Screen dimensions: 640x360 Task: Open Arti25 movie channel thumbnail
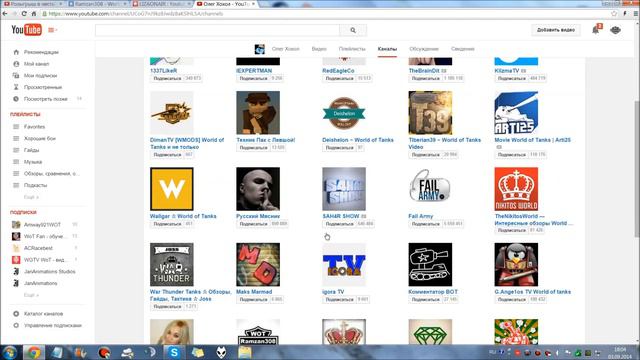point(516,113)
